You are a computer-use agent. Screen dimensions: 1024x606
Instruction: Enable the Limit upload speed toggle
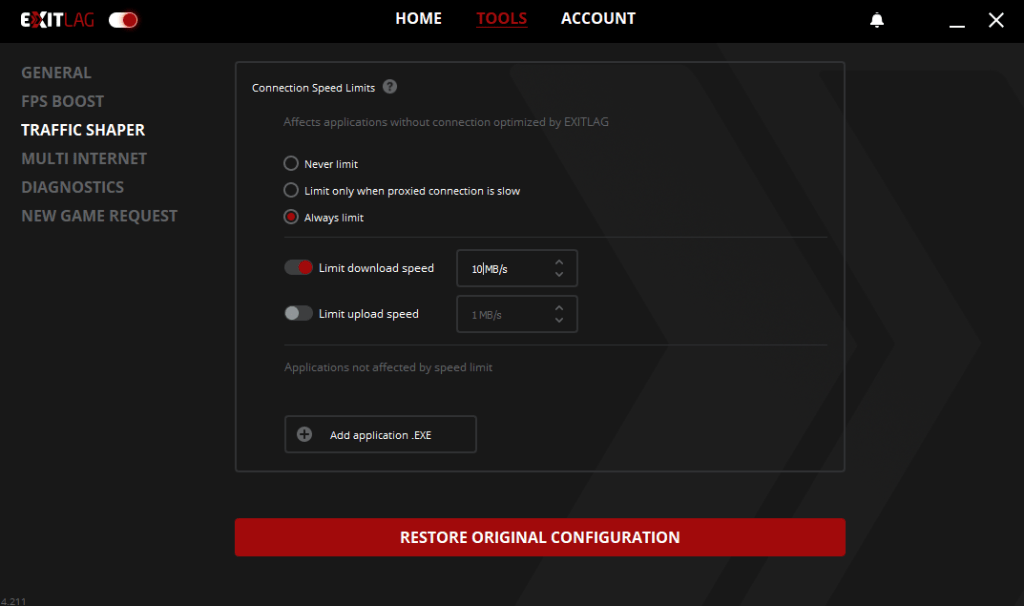click(x=299, y=313)
